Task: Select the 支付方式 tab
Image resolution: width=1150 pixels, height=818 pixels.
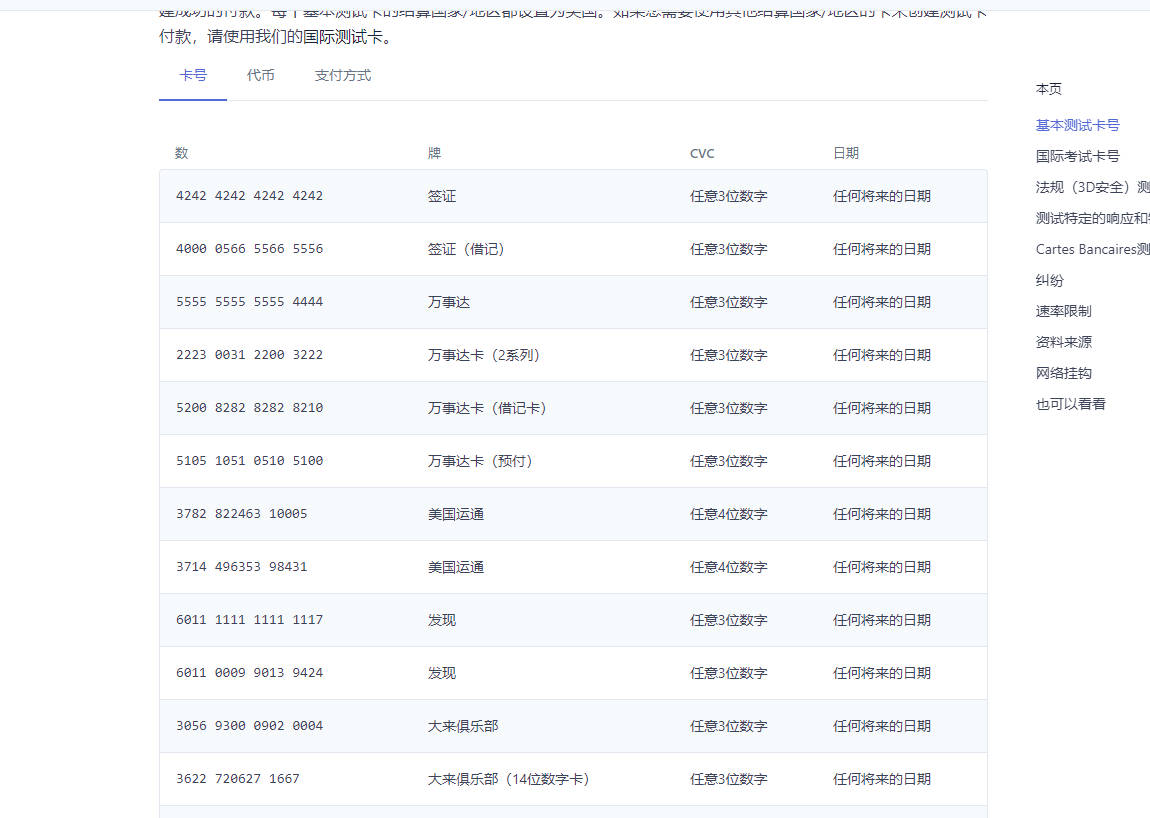Action: [x=343, y=76]
